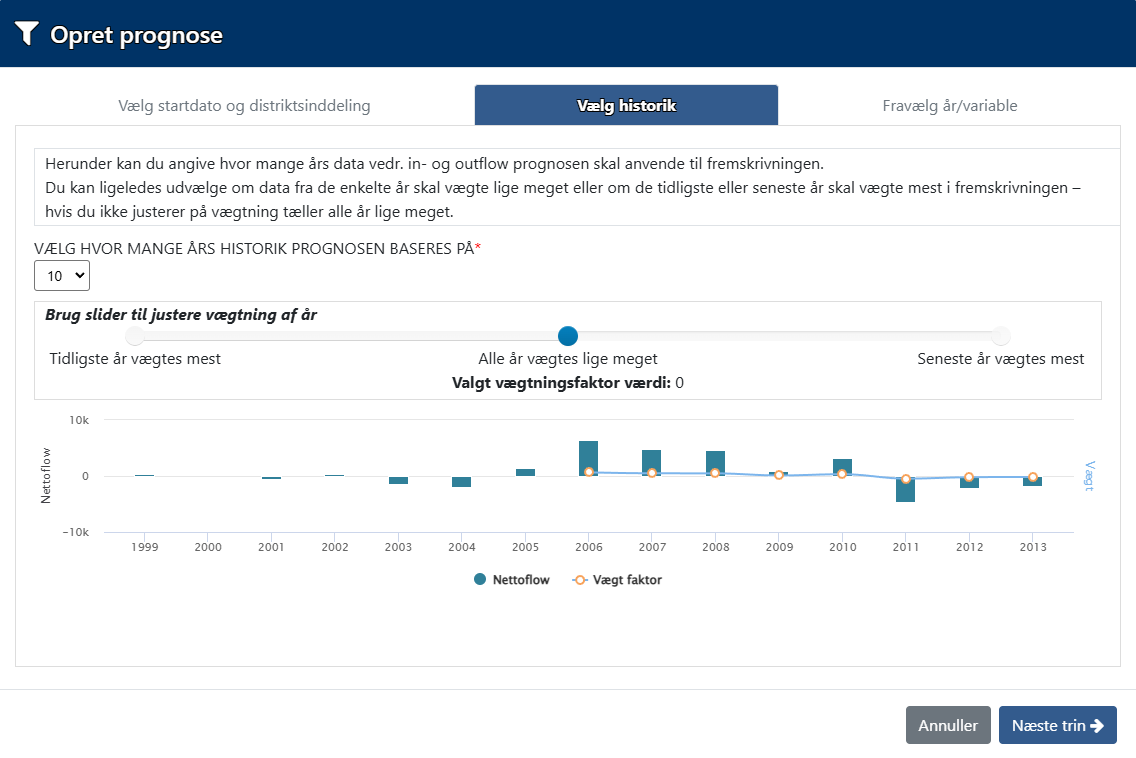Click the Tidligste år vægtes mest label

(135, 359)
